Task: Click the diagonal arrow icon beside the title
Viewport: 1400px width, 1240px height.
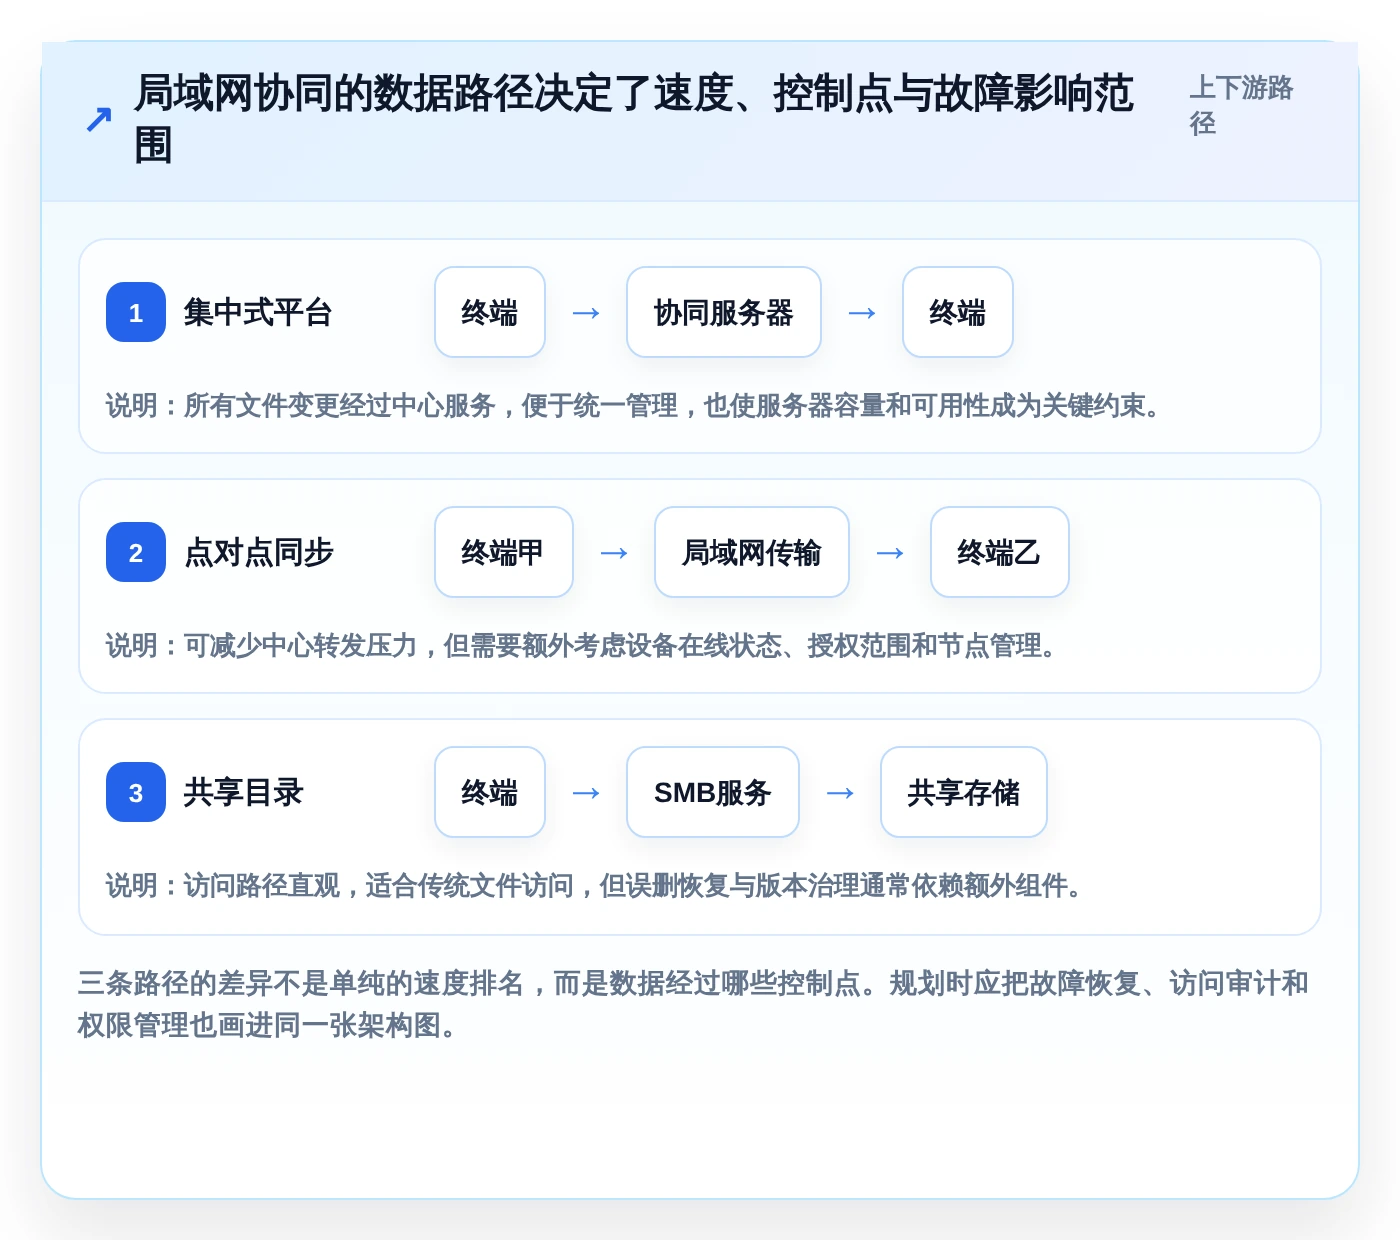Action: (x=98, y=120)
